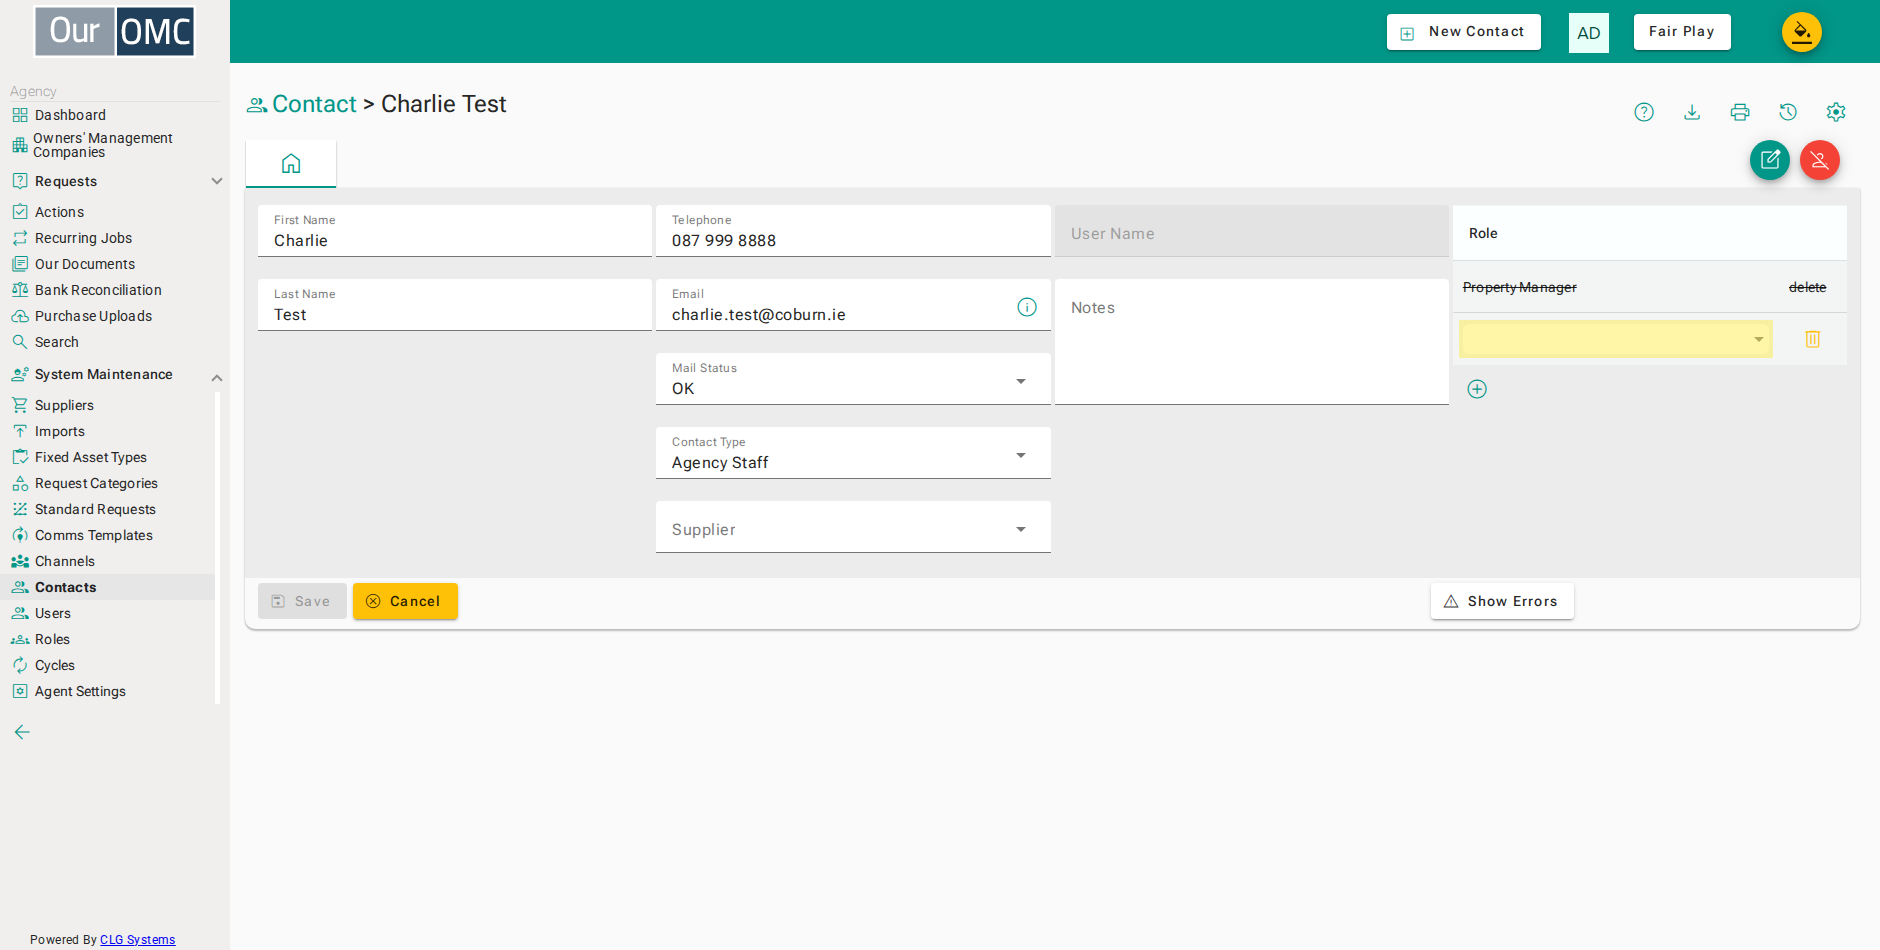
Task: Click the Fair Play button
Action: pos(1682,32)
